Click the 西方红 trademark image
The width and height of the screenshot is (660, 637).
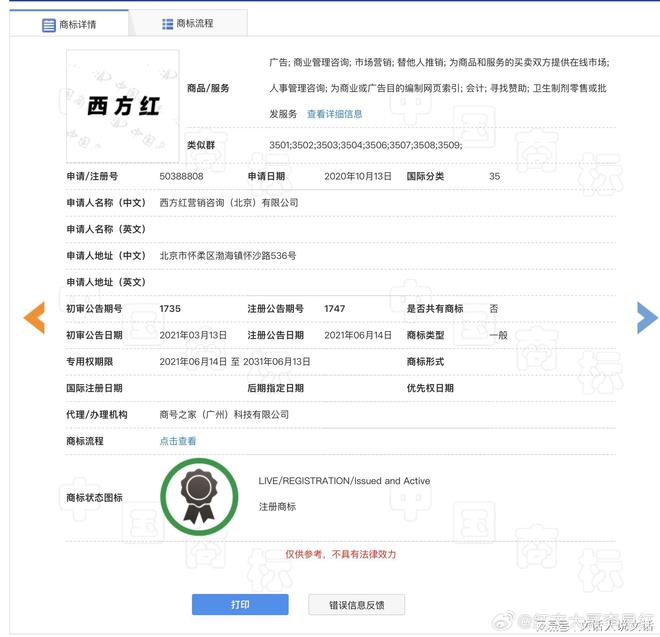(x=122, y=106)
